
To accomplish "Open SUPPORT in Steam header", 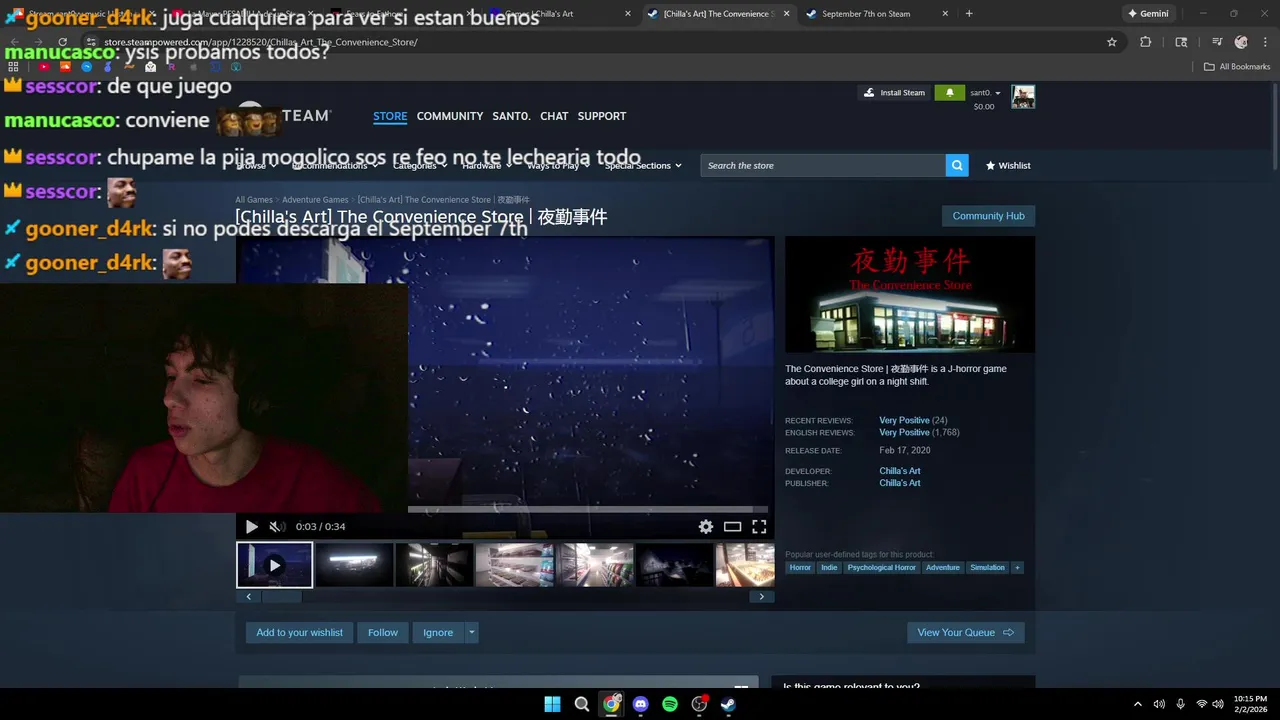I will [602, 116].
